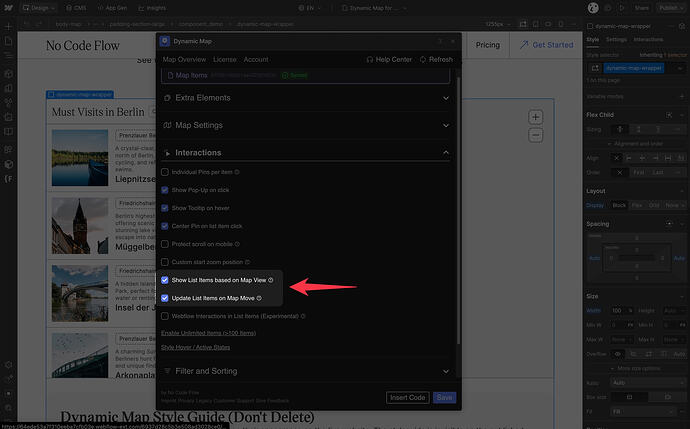This screenshot has height=429, width=690.
Task: Expand the Filter and Sorting section
Action: 306,371
